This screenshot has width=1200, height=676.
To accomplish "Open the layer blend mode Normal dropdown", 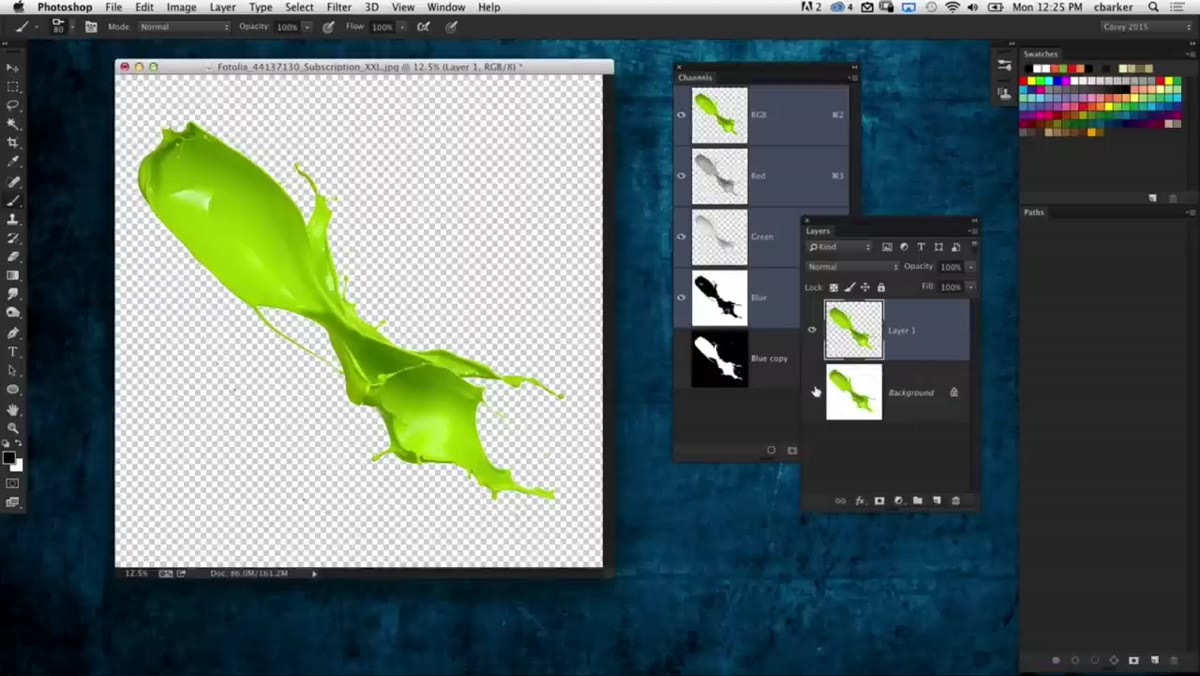I will 853,267.
